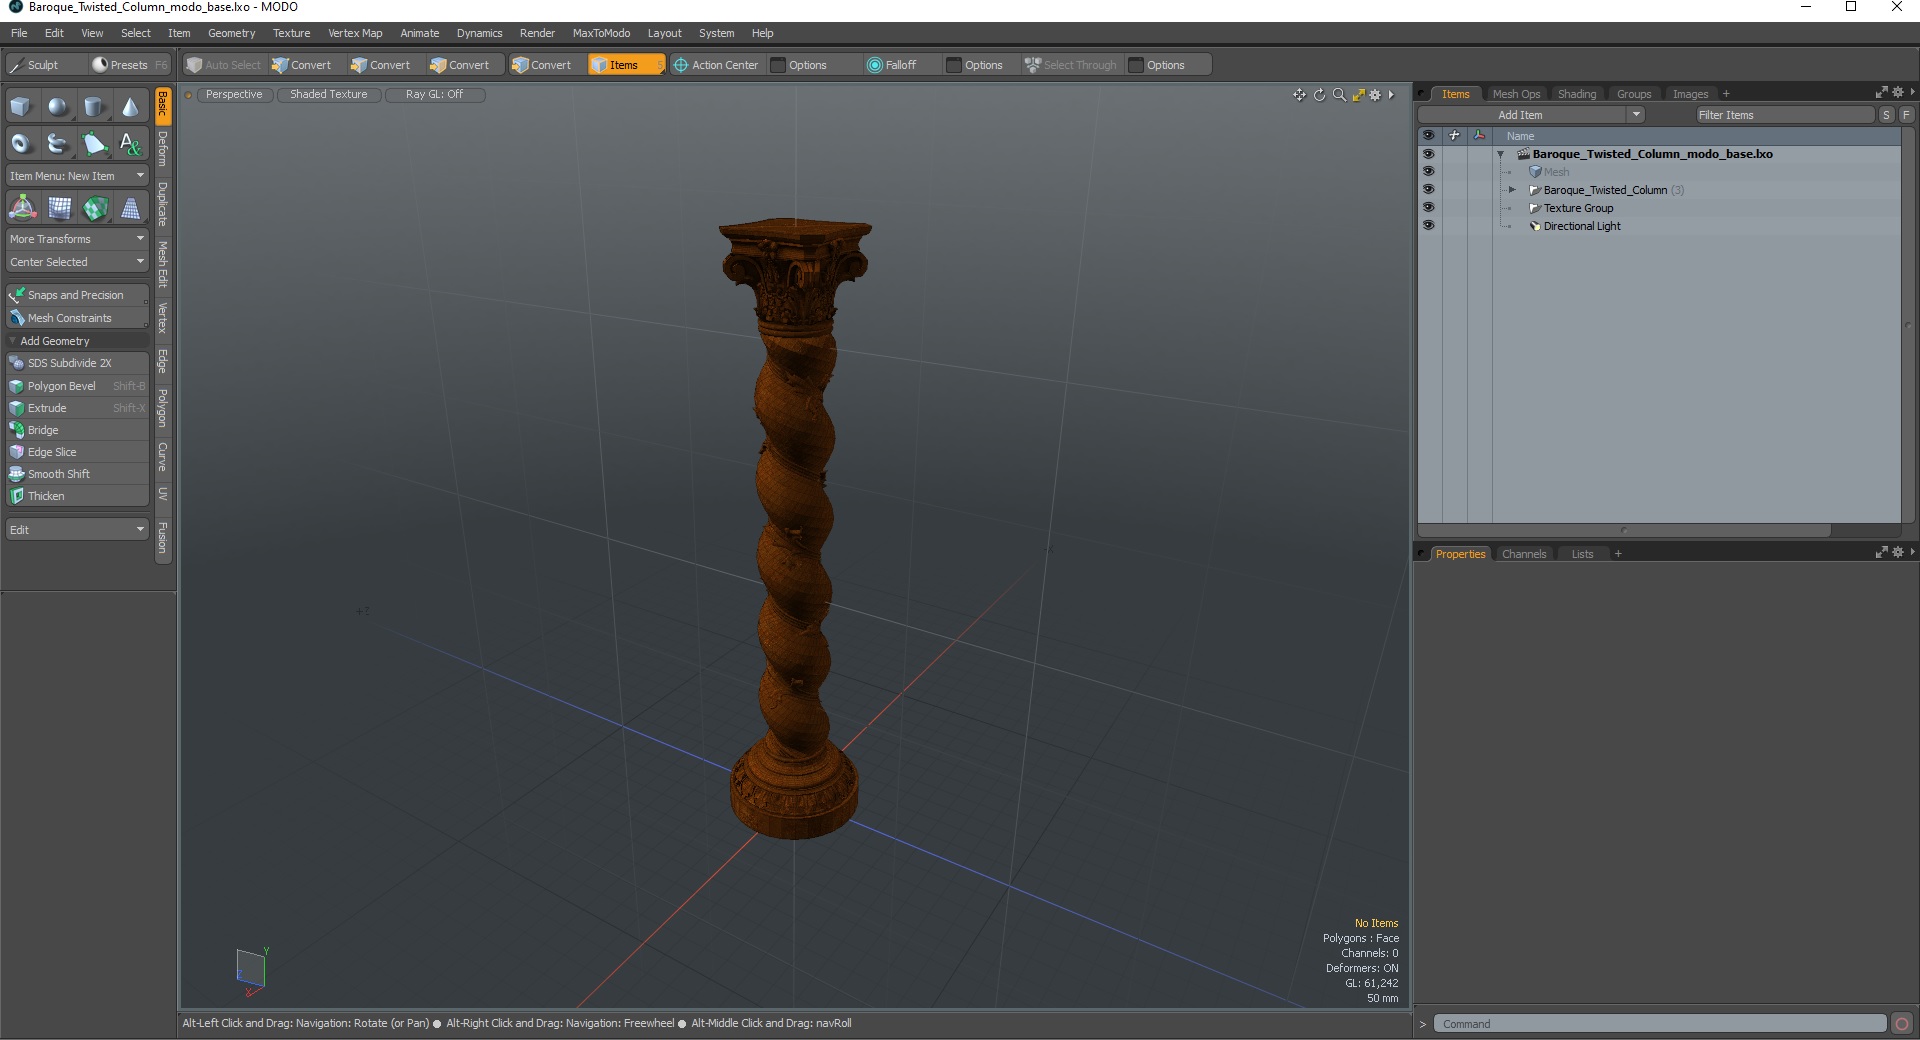Click the Bridge button
1920x1040 pixels.
tap(77, 430)
